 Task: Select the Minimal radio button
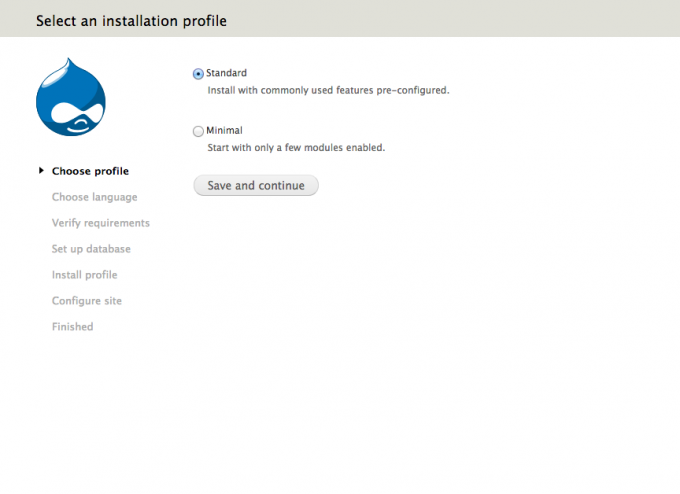pyautogui.click(x=198, y=131)
